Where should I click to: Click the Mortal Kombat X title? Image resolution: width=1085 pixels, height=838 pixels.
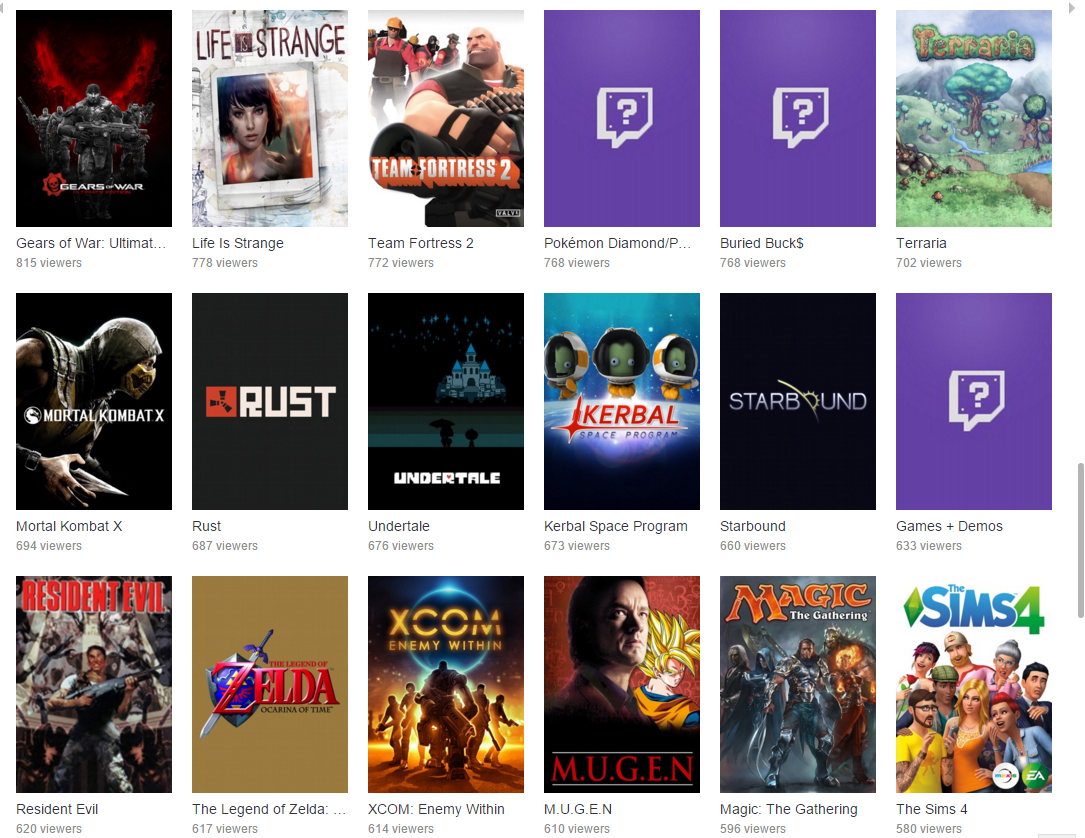tap(69, 526)
